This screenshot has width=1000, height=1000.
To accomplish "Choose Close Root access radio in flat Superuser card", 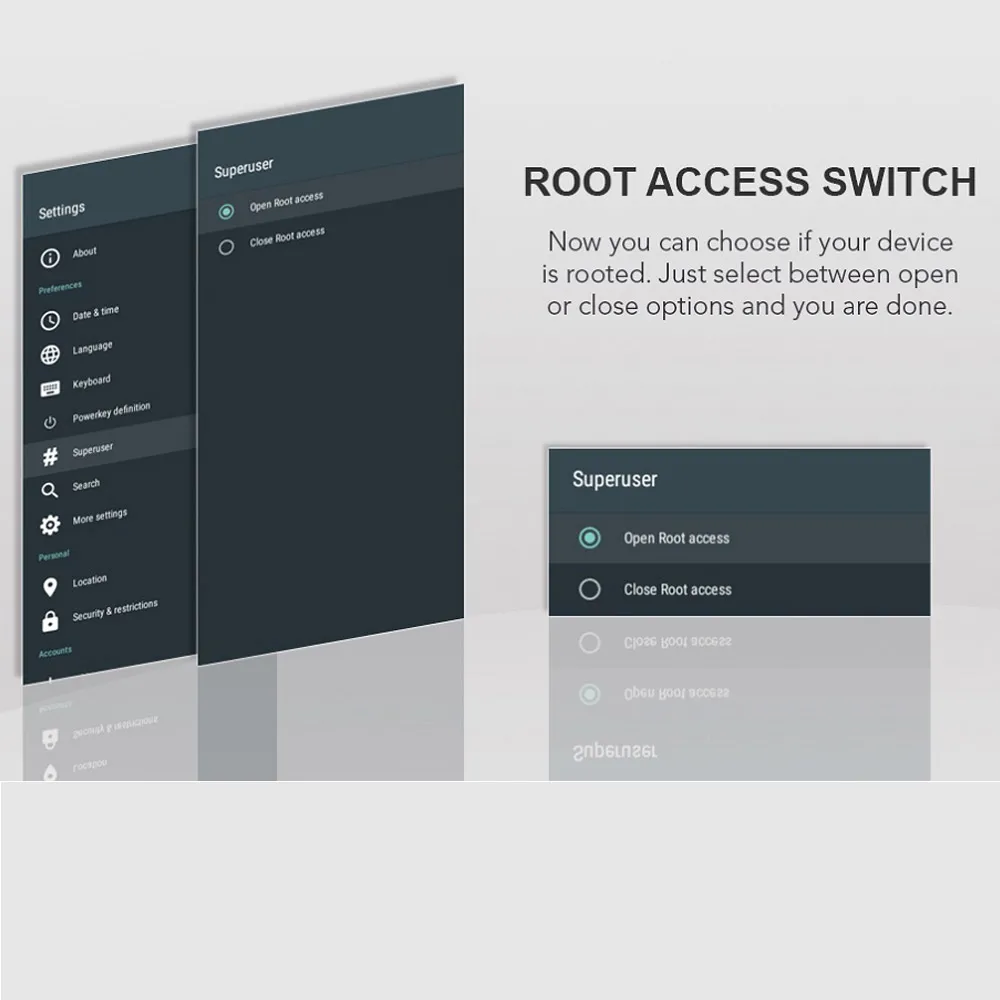I will tap(589, 589).
